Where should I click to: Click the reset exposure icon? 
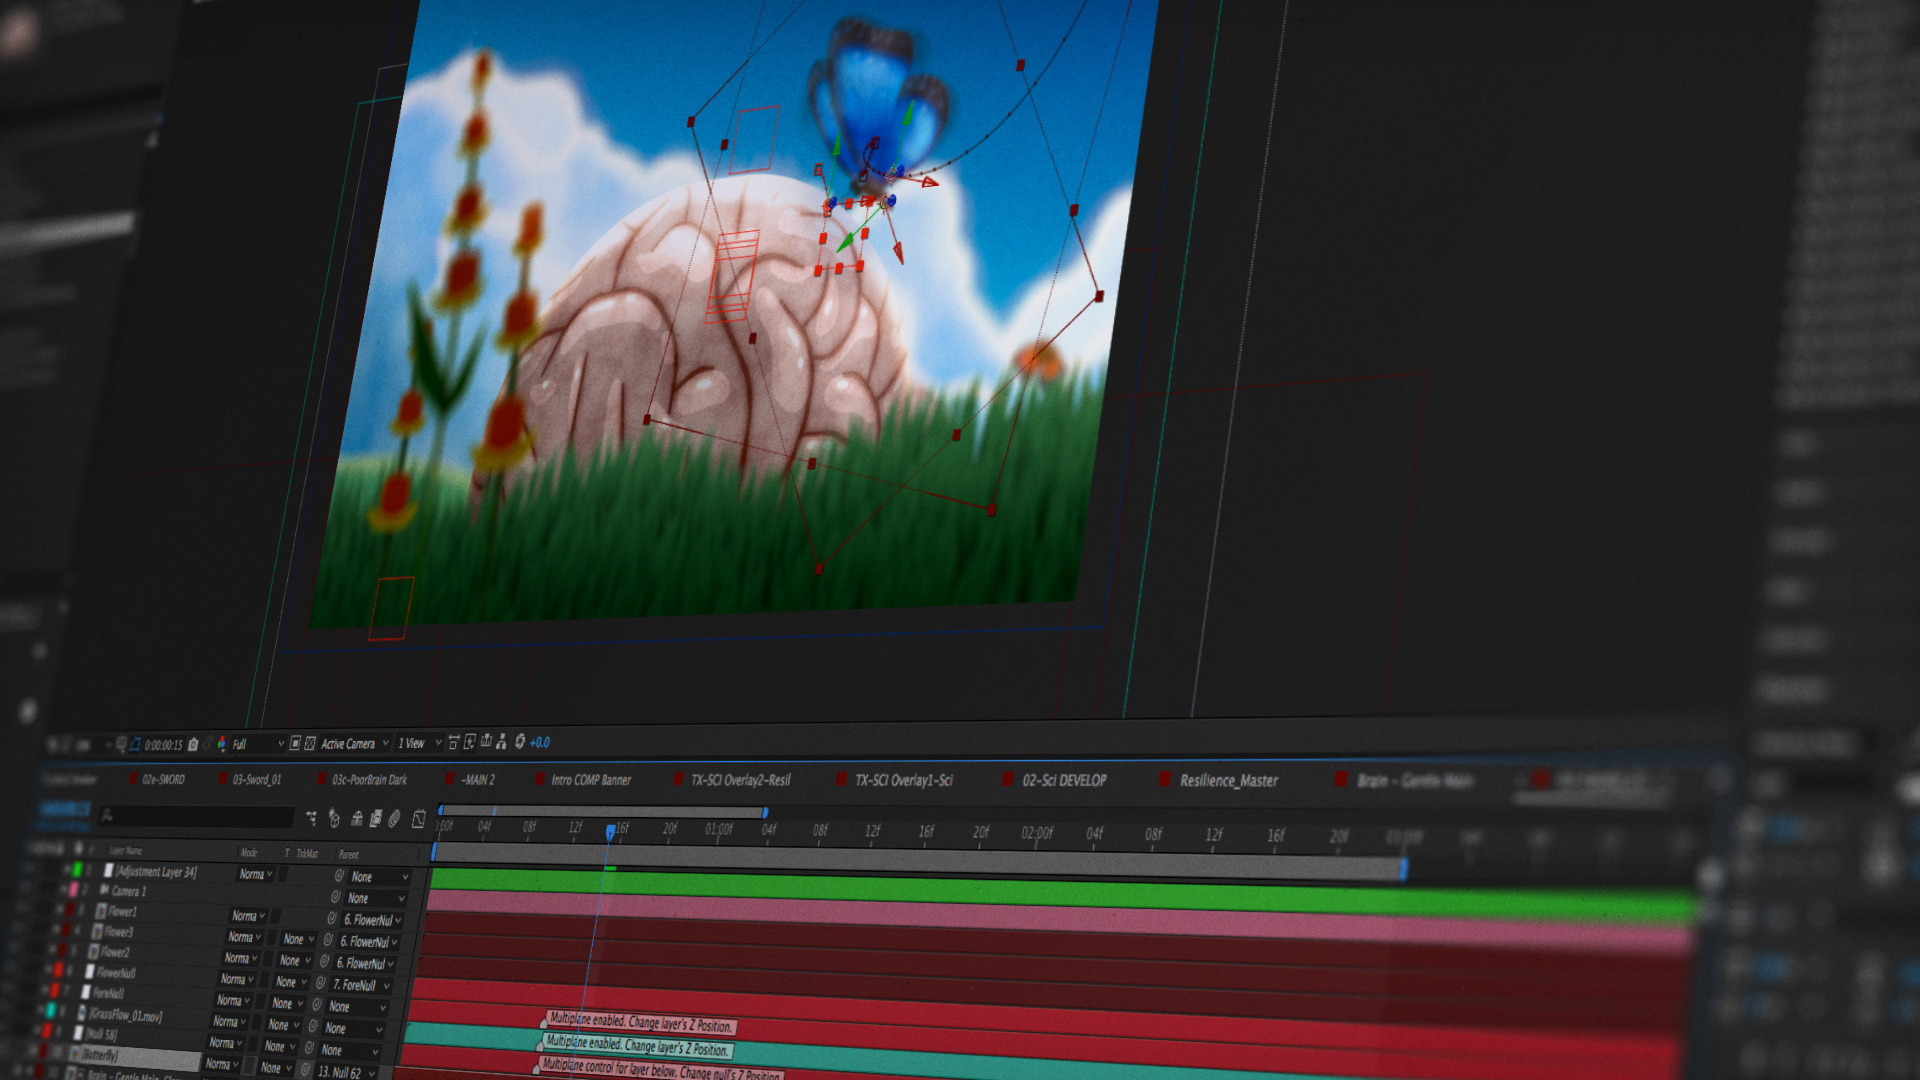click(x=519, y=742)
